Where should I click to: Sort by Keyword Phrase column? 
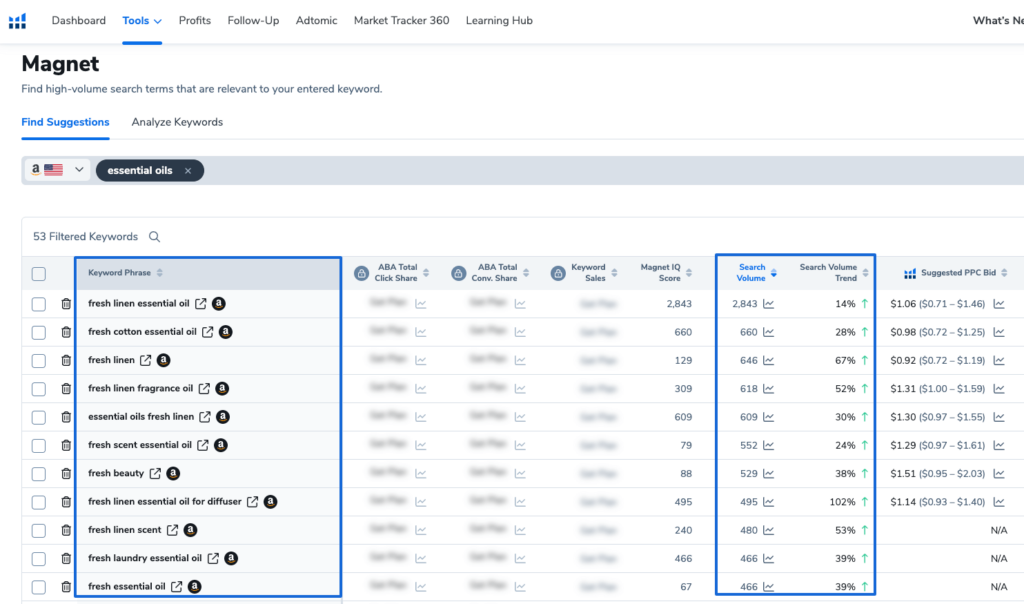click(160, 273)
